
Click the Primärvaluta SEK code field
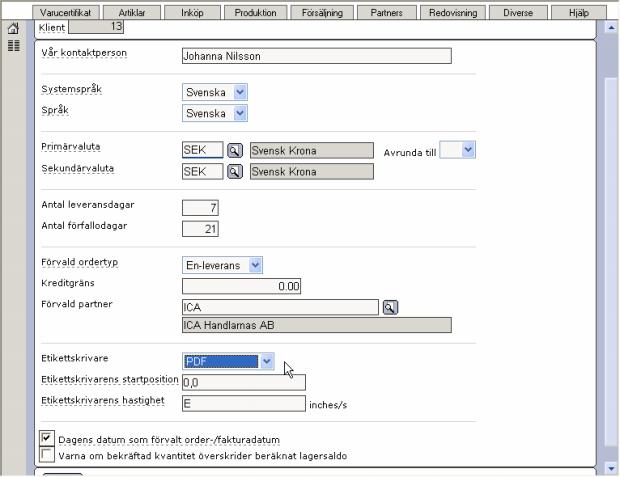(x=202, y=150)
